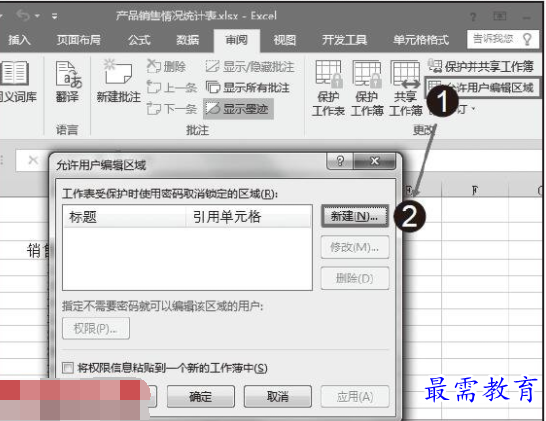The width and height of the screenshot is (546, 421).
Task: Open Protect Sheet (保护工作表)
Action: coord(328,88)
